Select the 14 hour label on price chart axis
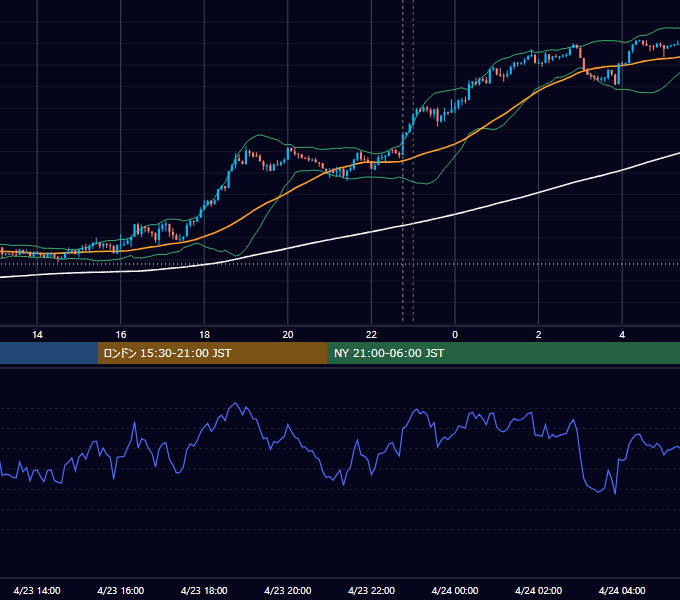 (x=37, y=335)
